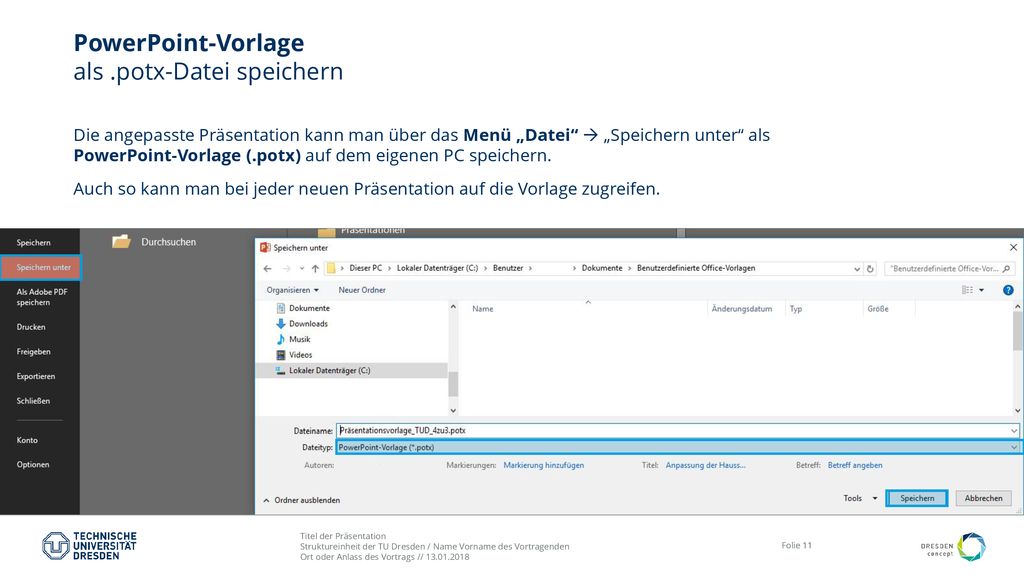Click Dokumente in the address path

point(602,268)
